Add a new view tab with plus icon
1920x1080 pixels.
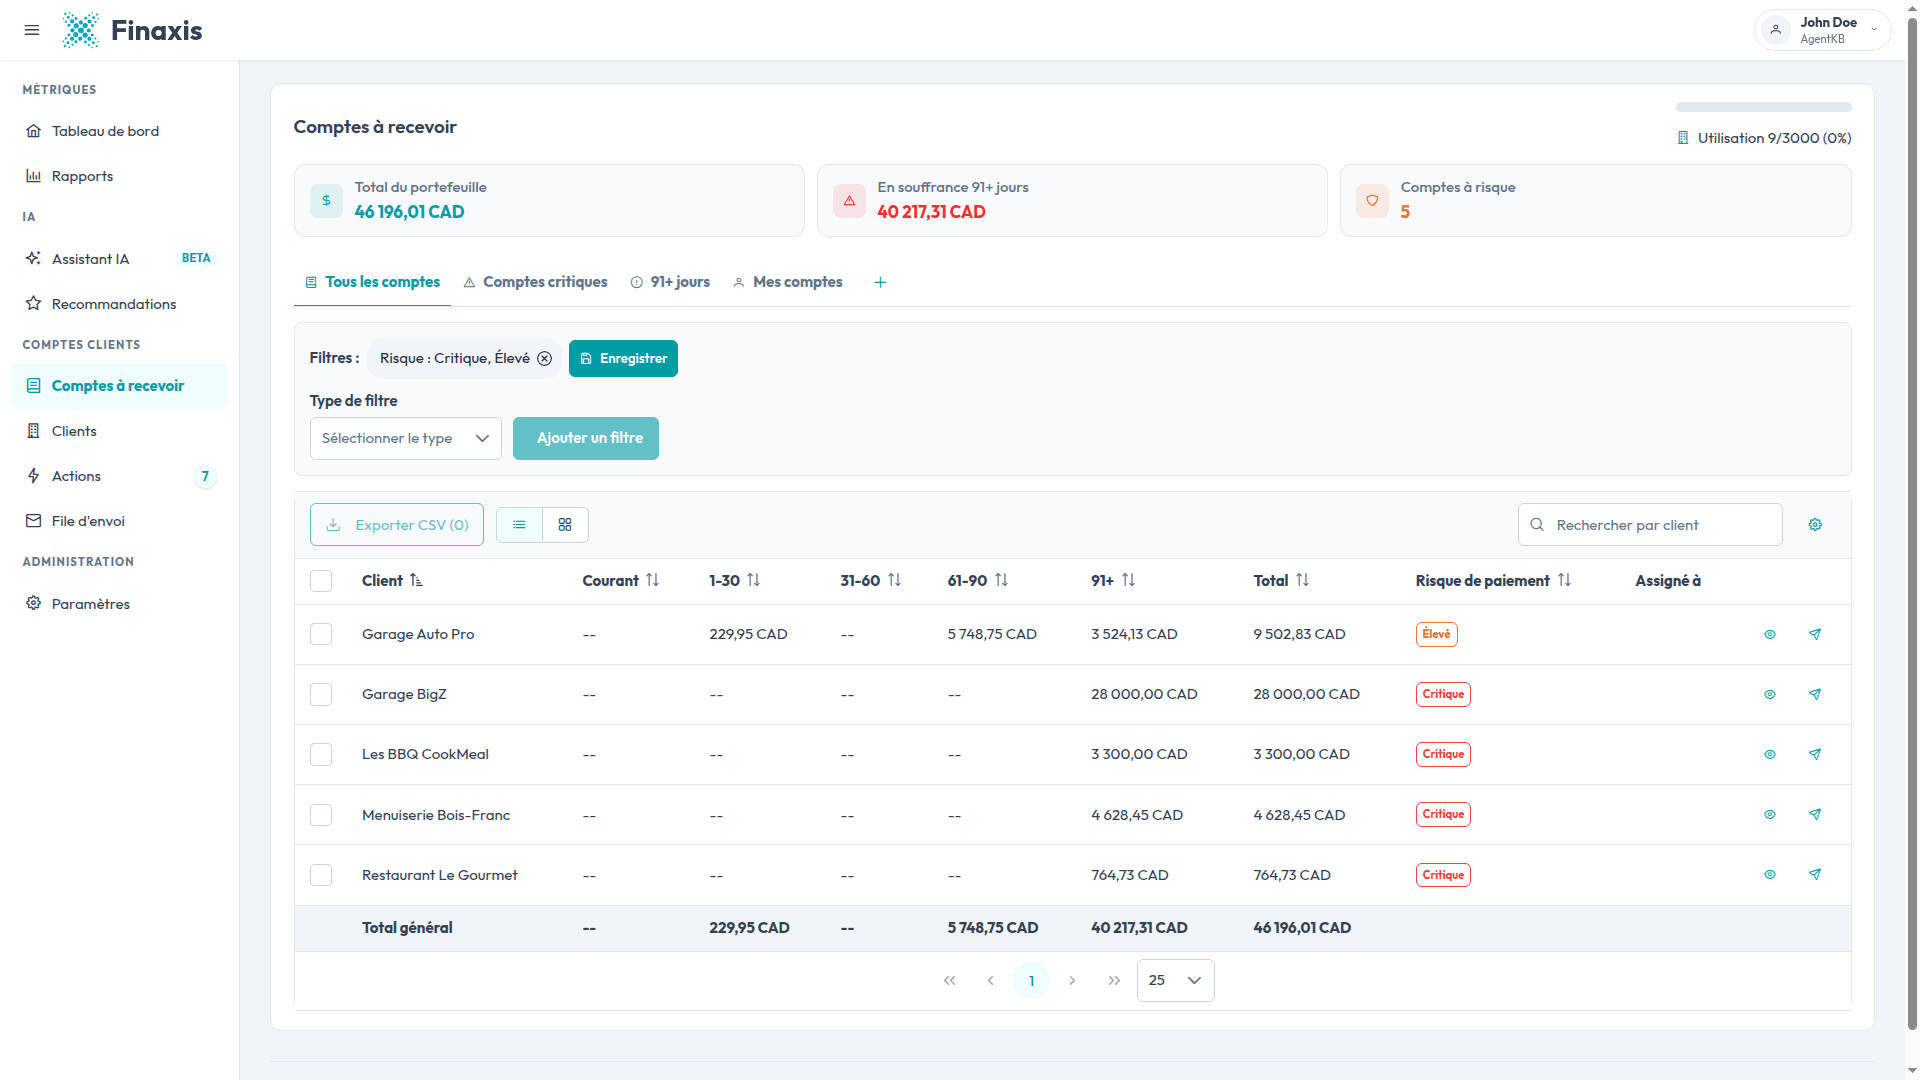880,283
